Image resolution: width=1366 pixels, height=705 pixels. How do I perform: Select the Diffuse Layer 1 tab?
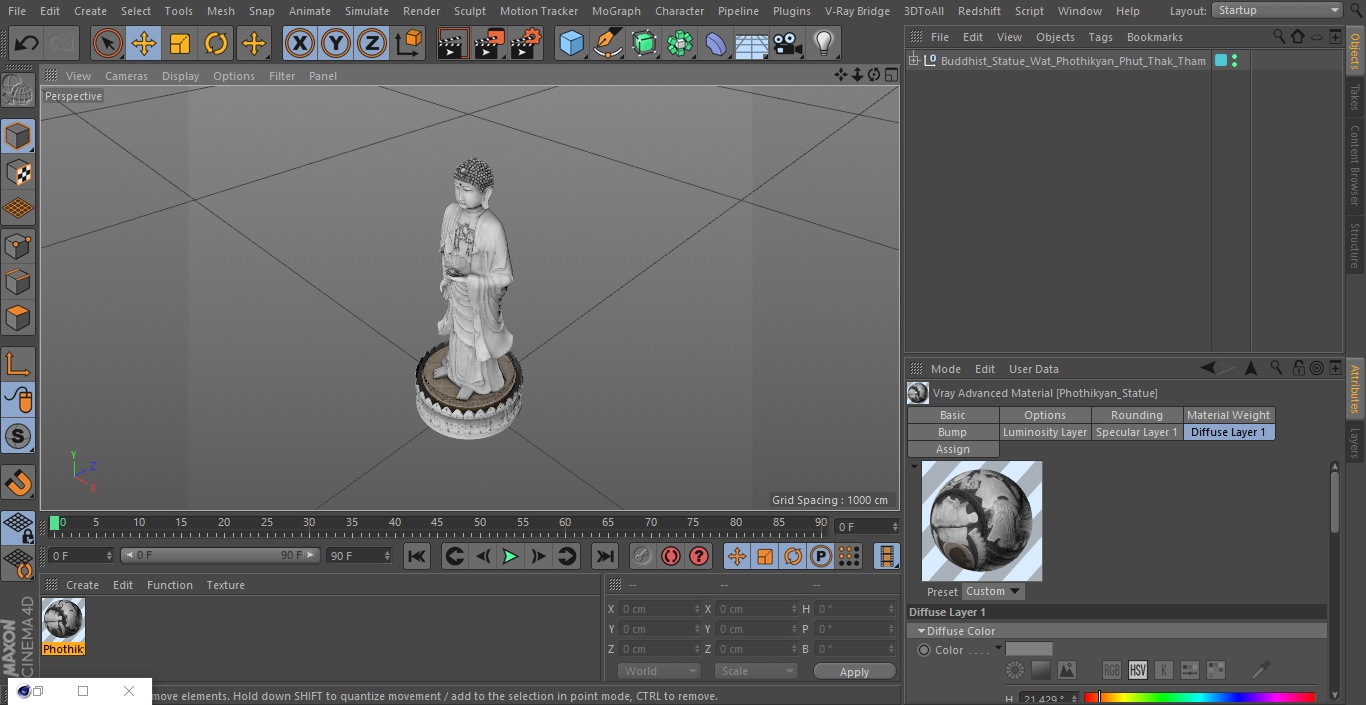tap(1229, 432)
